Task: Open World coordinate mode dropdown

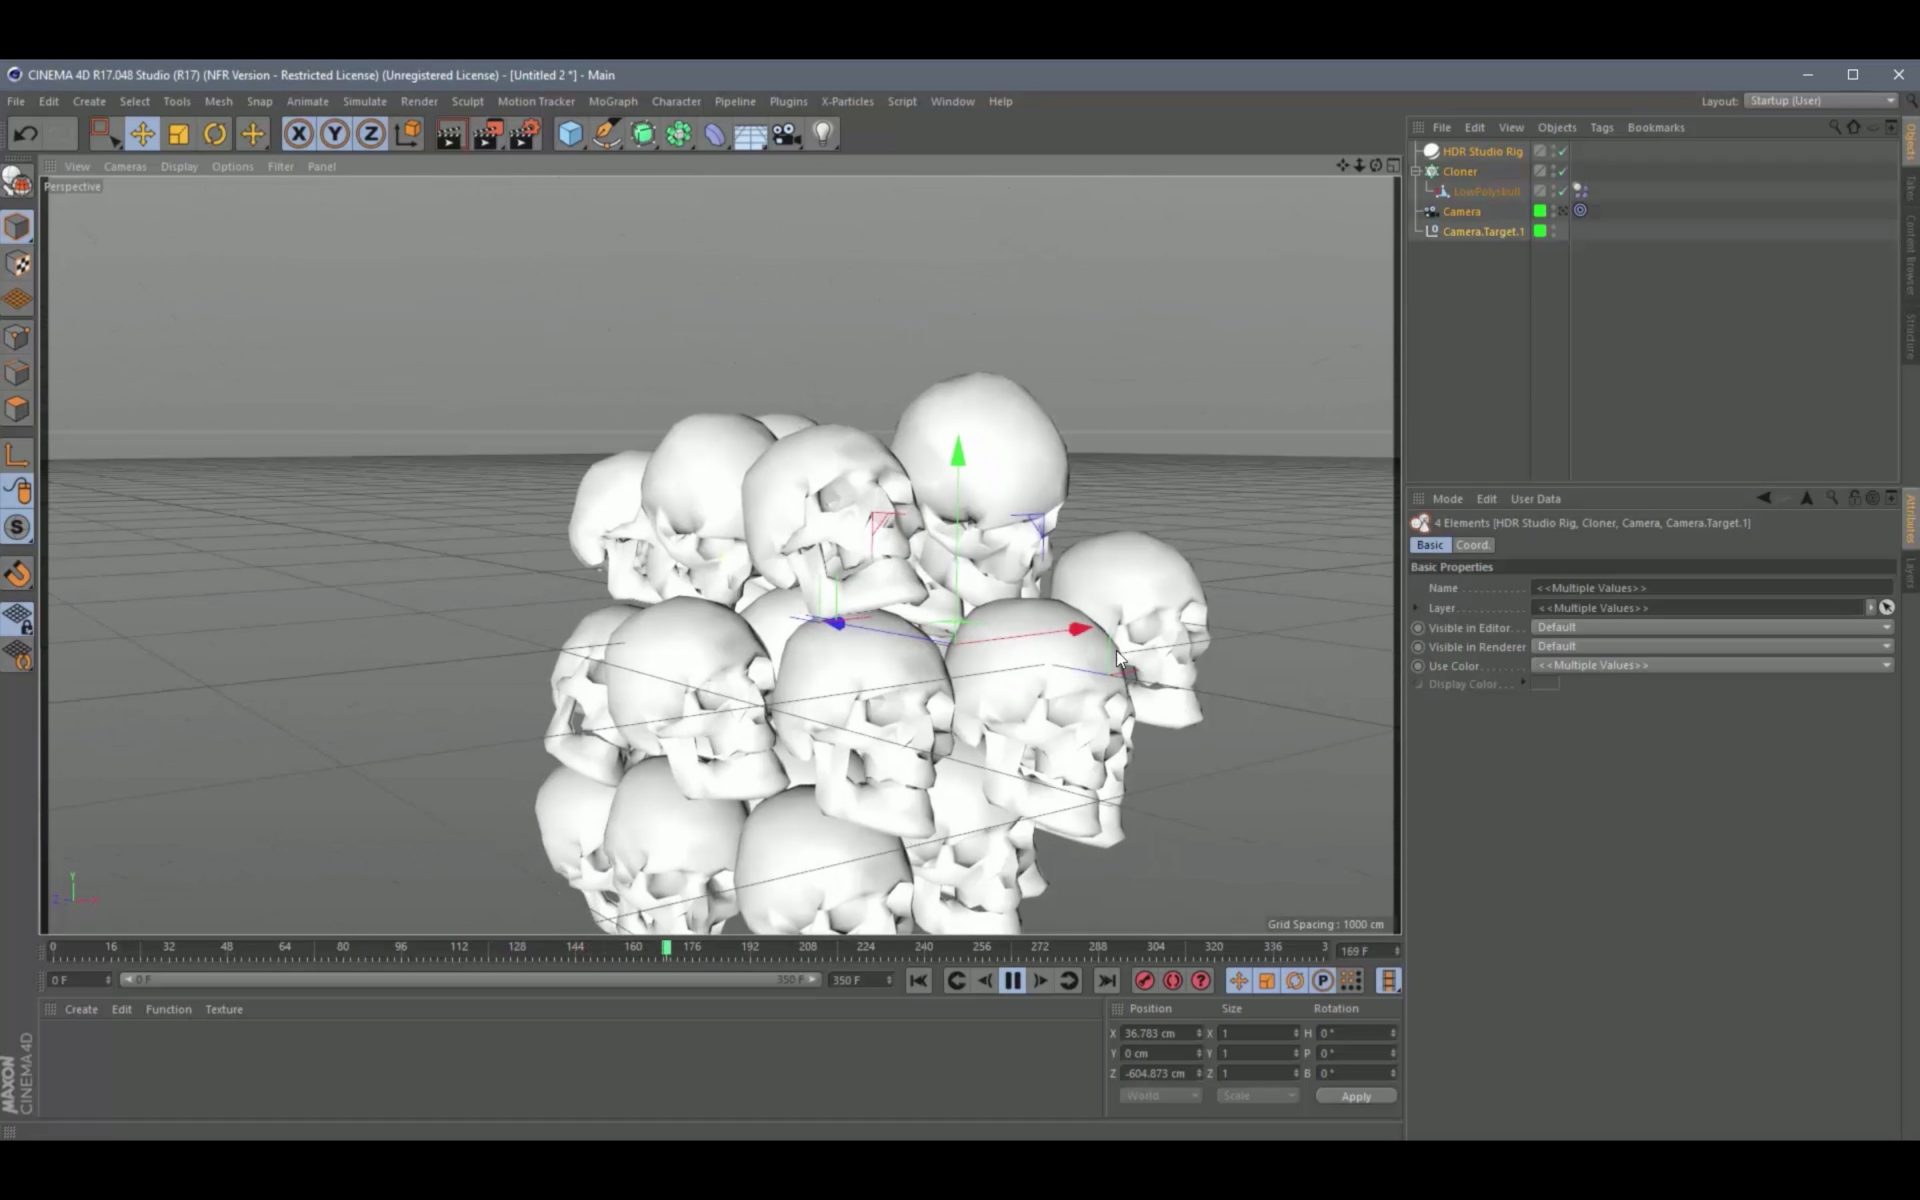Action: pos(1160,1096)
